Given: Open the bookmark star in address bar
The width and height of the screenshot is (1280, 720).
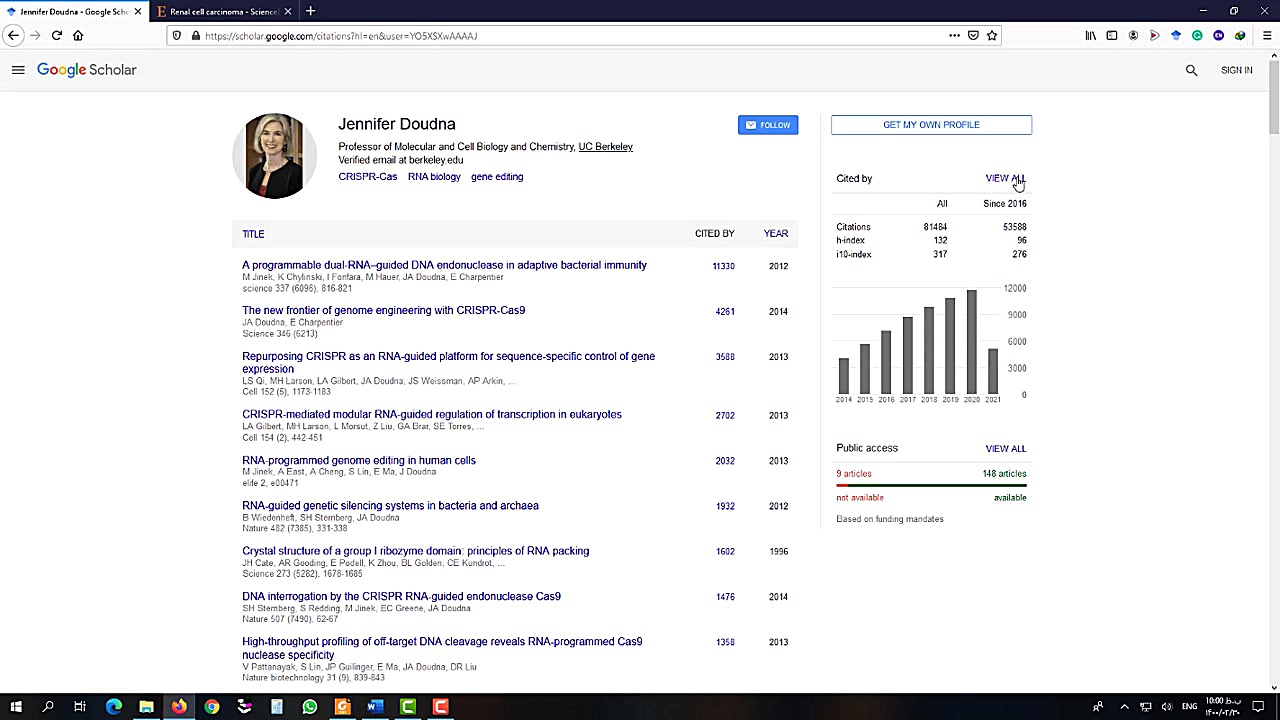Looking at the screenshot, I should pos(991,35).
